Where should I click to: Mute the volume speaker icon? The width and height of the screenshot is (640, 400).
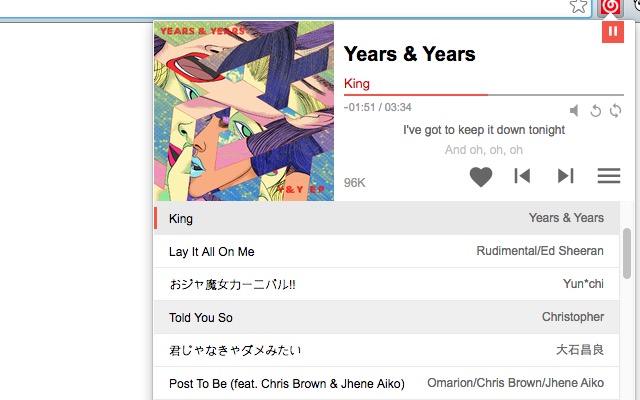coord(575,110)
